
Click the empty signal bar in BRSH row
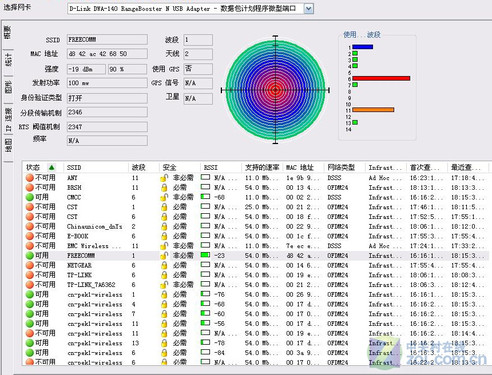(x=205, y=187)
